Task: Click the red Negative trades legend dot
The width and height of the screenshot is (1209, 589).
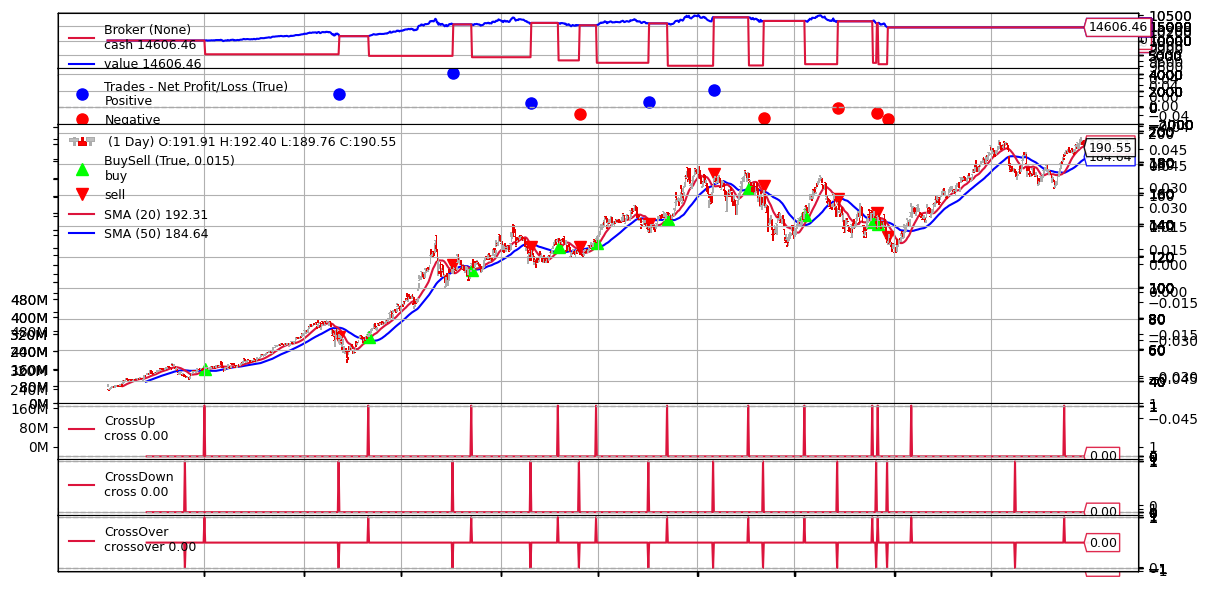Action: click(82, 119)
